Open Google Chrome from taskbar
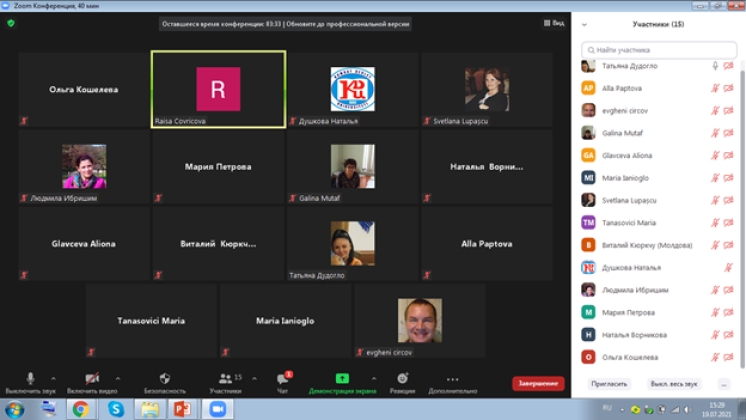The width and height of the screenshot is (746, 420). (80, 409)
